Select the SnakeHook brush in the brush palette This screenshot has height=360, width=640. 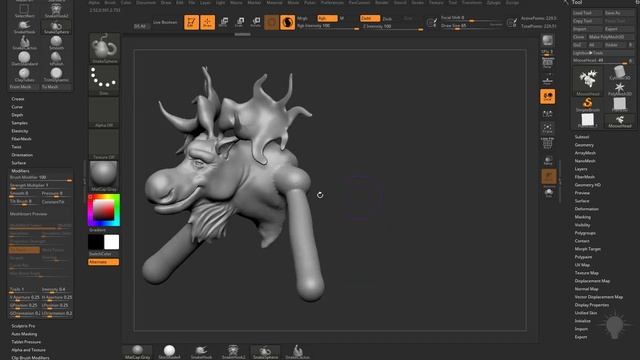coord(24,27)
